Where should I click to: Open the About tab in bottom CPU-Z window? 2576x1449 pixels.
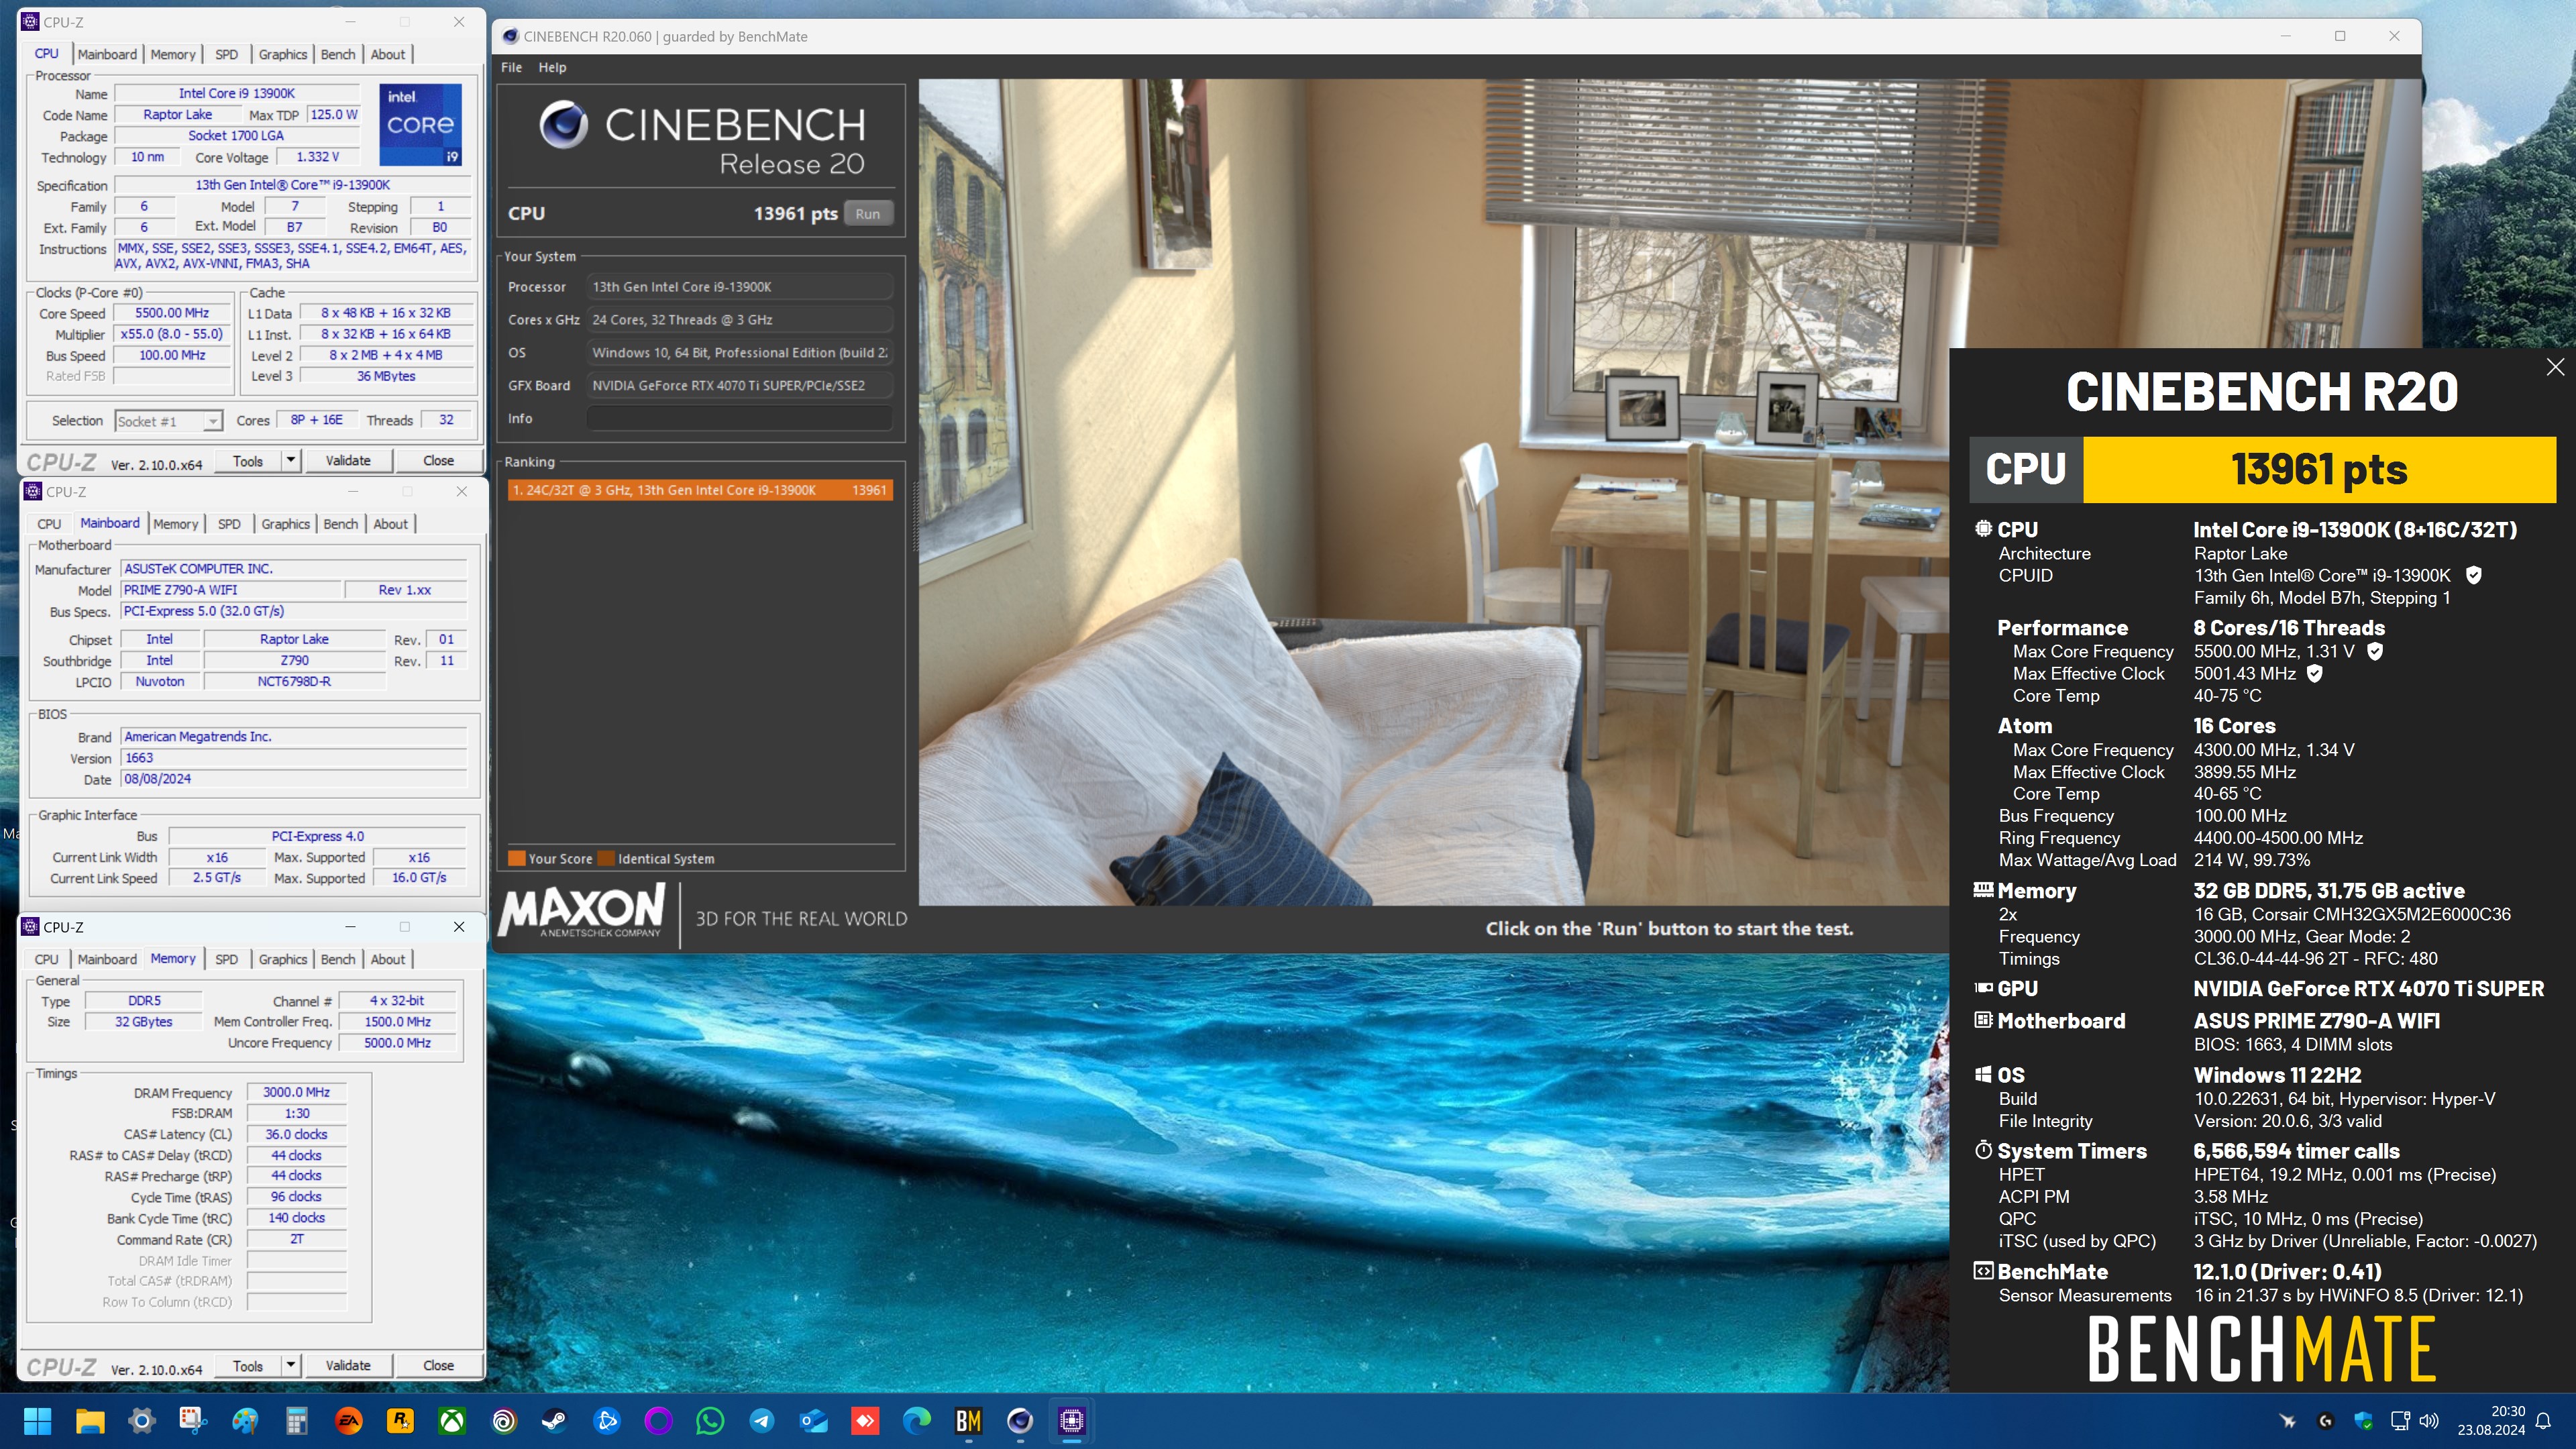[x=388, y=958]
